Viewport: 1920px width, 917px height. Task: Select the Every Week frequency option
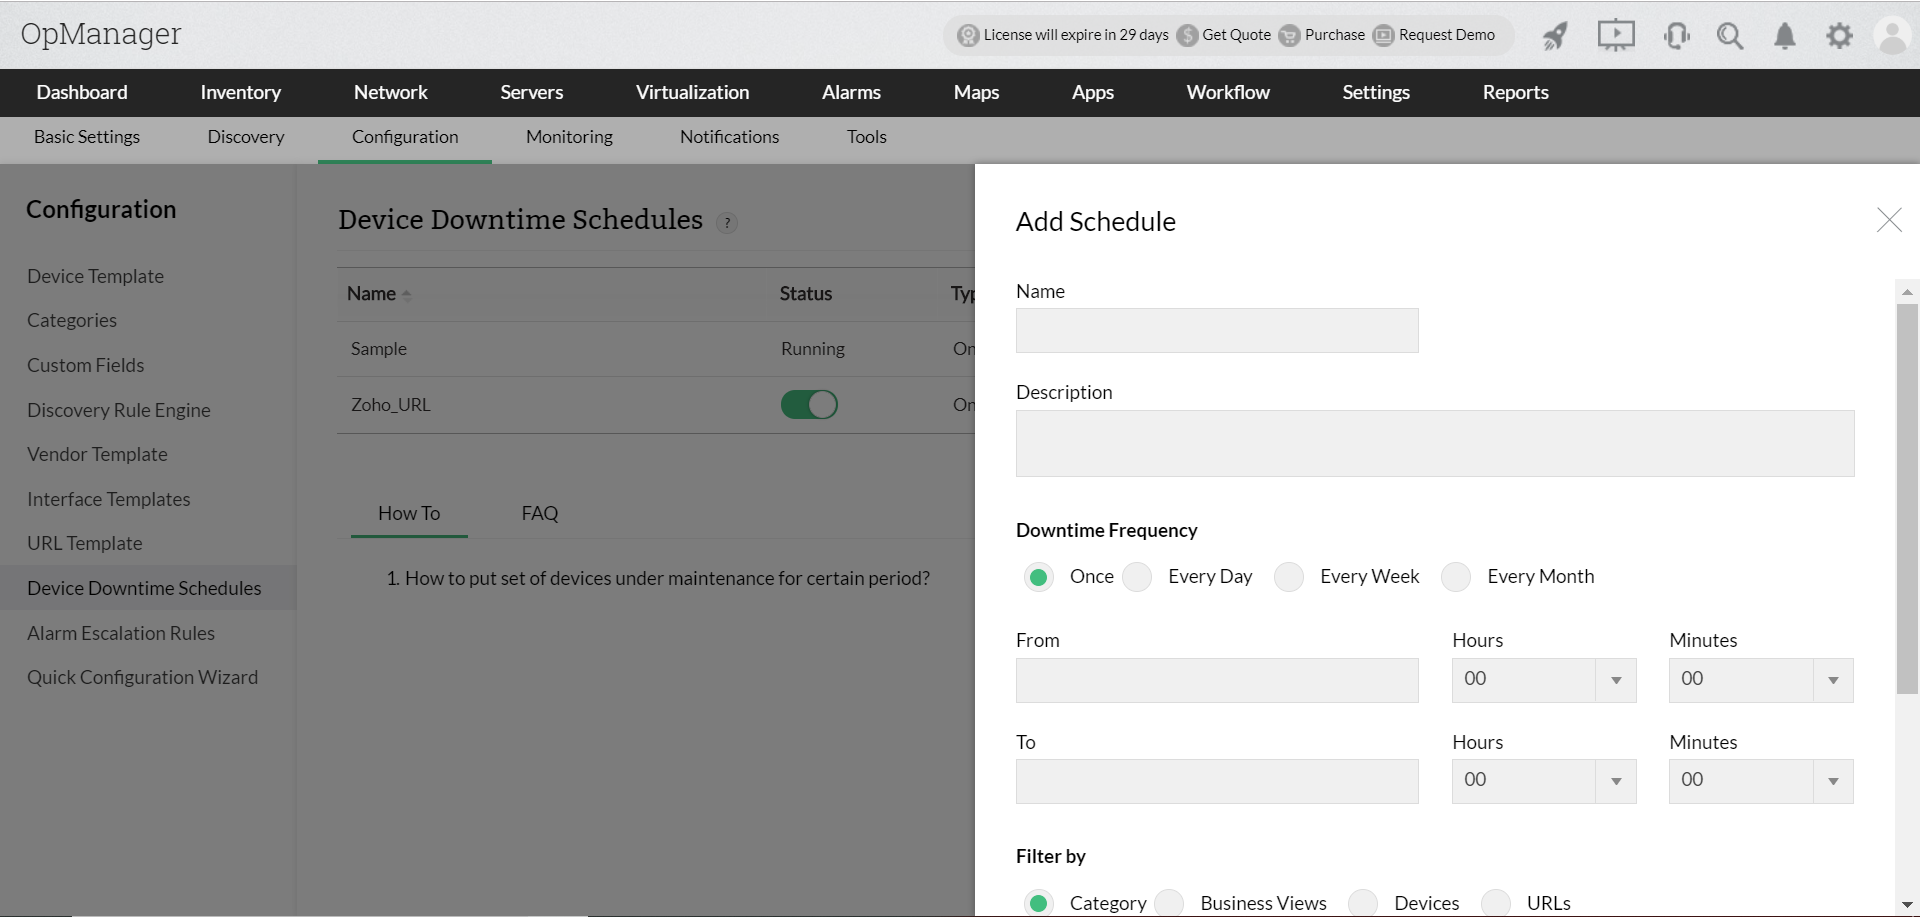pyautogui.click(x=1289, y=577)
